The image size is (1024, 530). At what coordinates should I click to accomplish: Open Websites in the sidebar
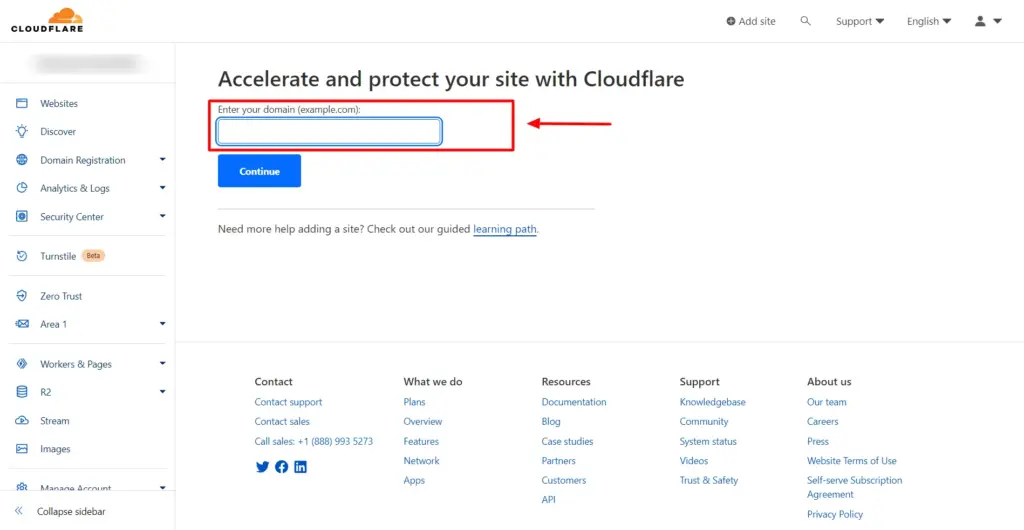(59, 103)
